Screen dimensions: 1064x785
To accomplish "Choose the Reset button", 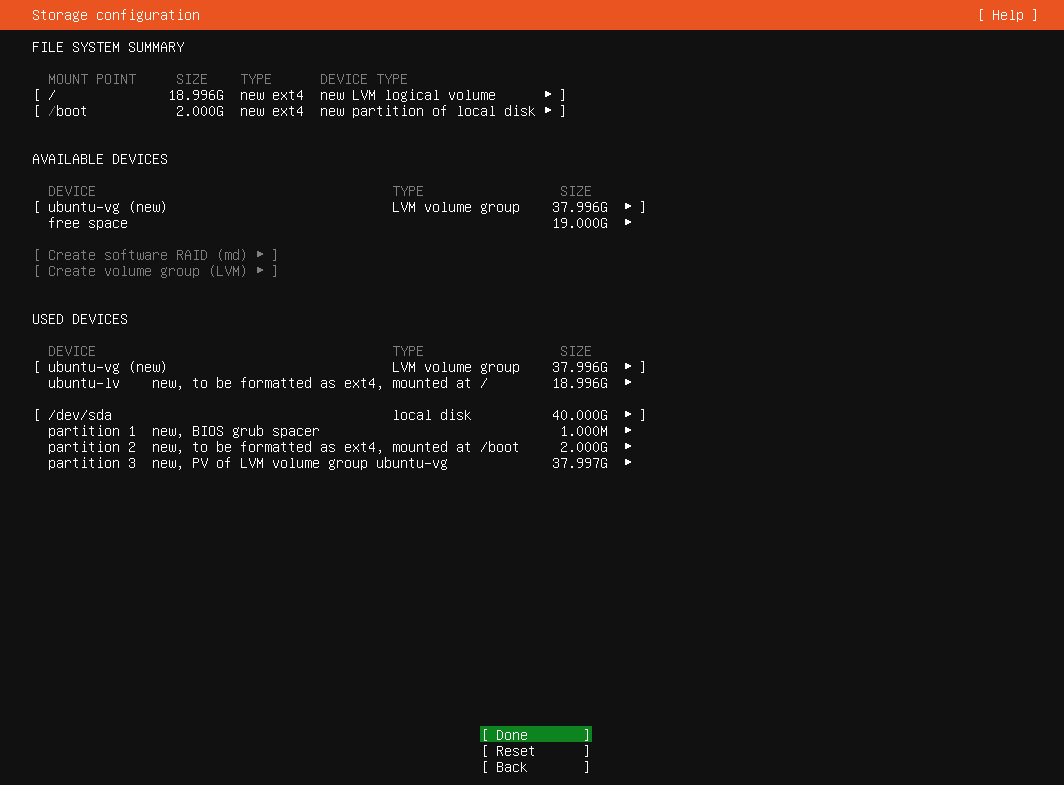I will point(535,751).
